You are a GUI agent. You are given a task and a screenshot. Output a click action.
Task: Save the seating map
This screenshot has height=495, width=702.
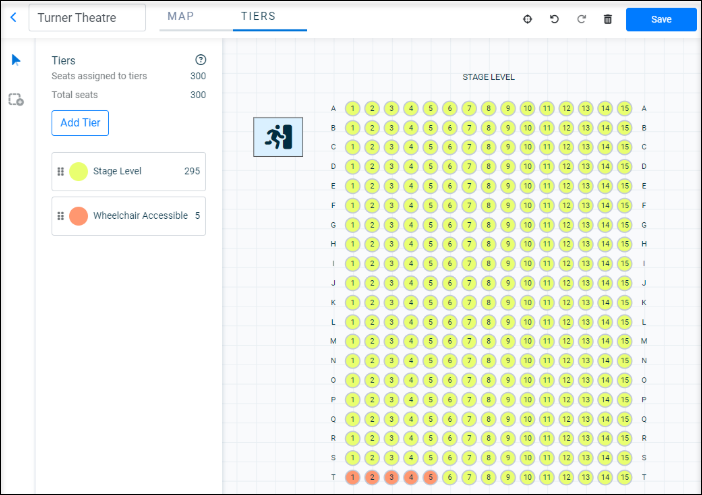661,19
